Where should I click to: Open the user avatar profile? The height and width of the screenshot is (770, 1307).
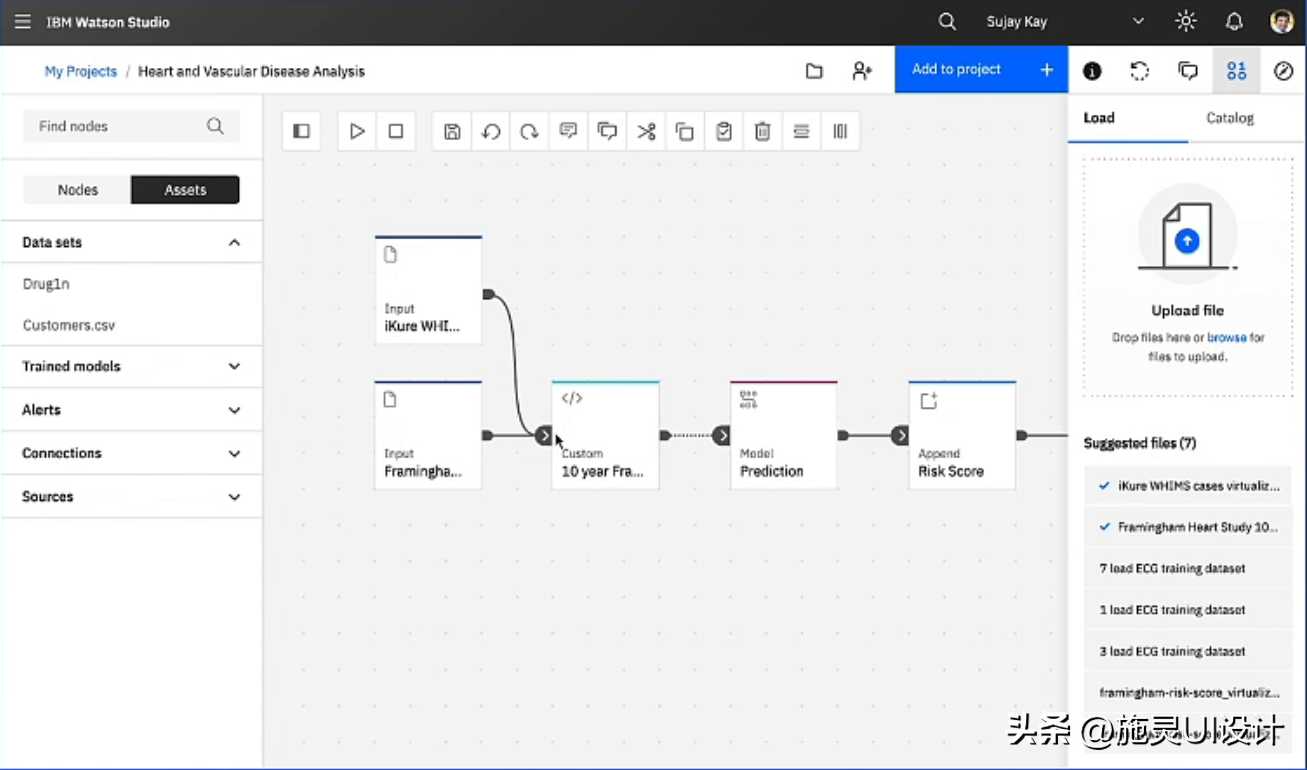tap(1282, 21)
